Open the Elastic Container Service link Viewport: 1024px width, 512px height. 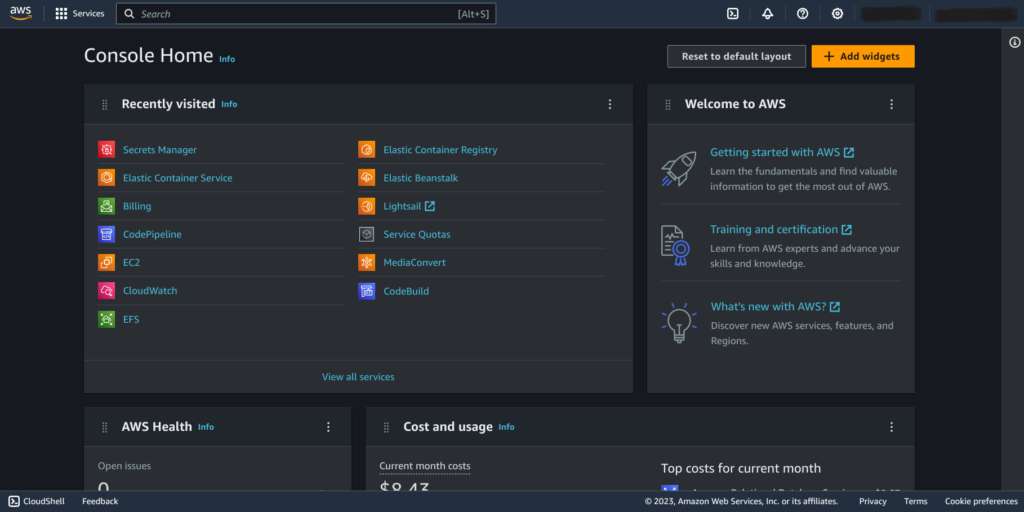(178, 178)
